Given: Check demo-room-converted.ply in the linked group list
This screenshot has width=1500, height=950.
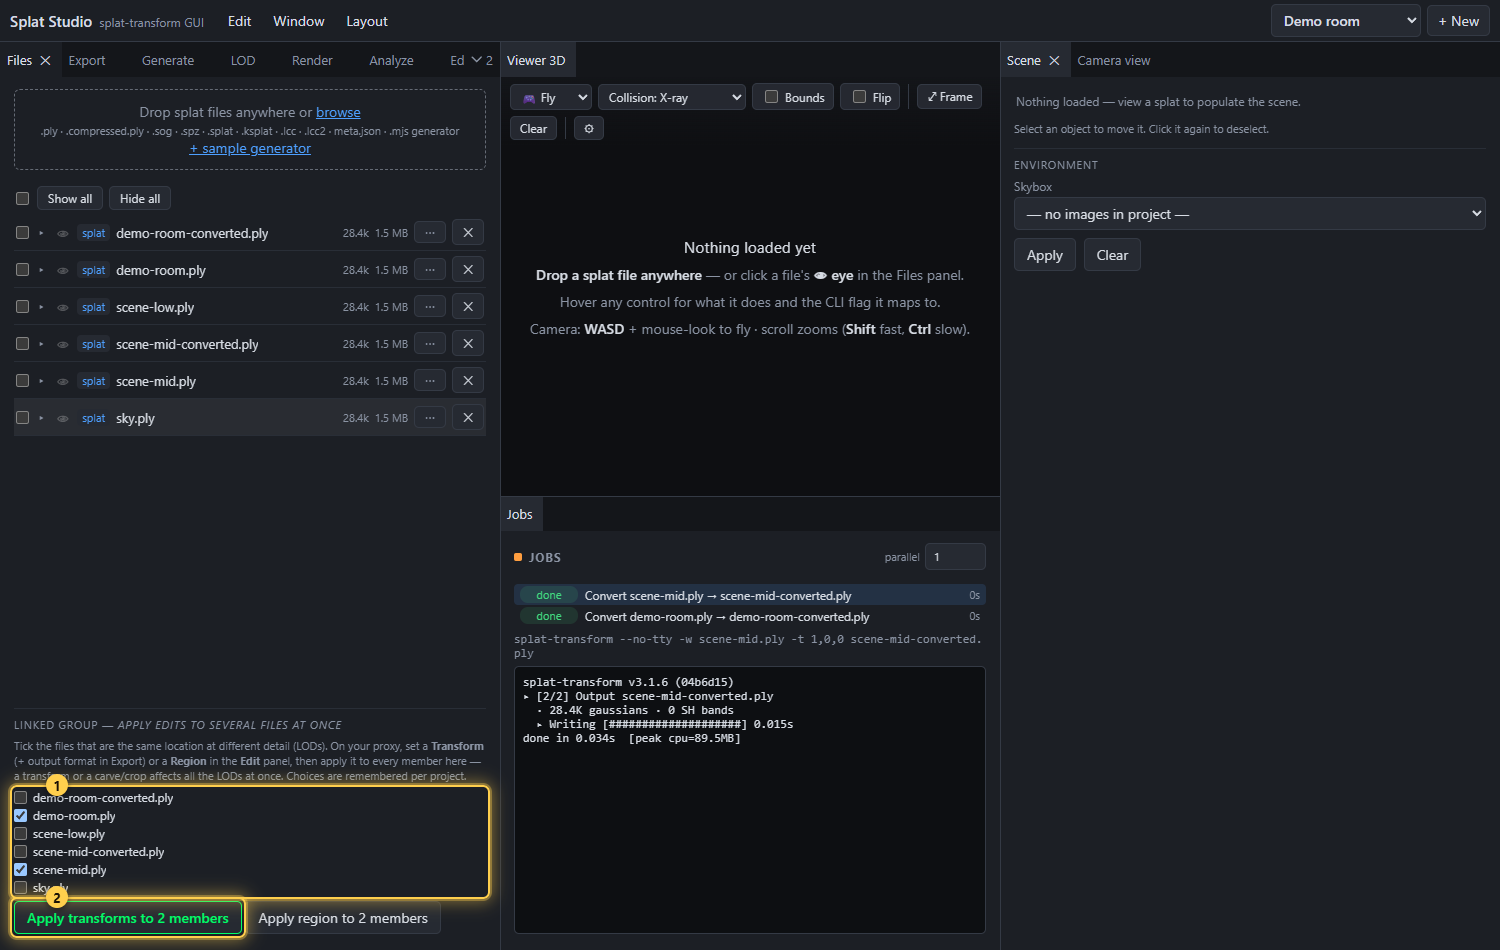Looking at the screenshot, I should coord(21,798).
